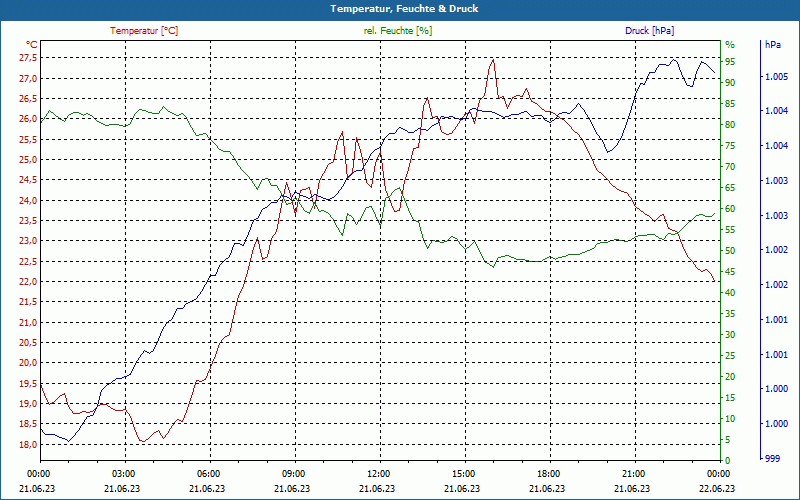Select the green "rel. Feuchte [%]" legend label
Image resolution: width=800 pixels, height=500 pixels.
397,31
